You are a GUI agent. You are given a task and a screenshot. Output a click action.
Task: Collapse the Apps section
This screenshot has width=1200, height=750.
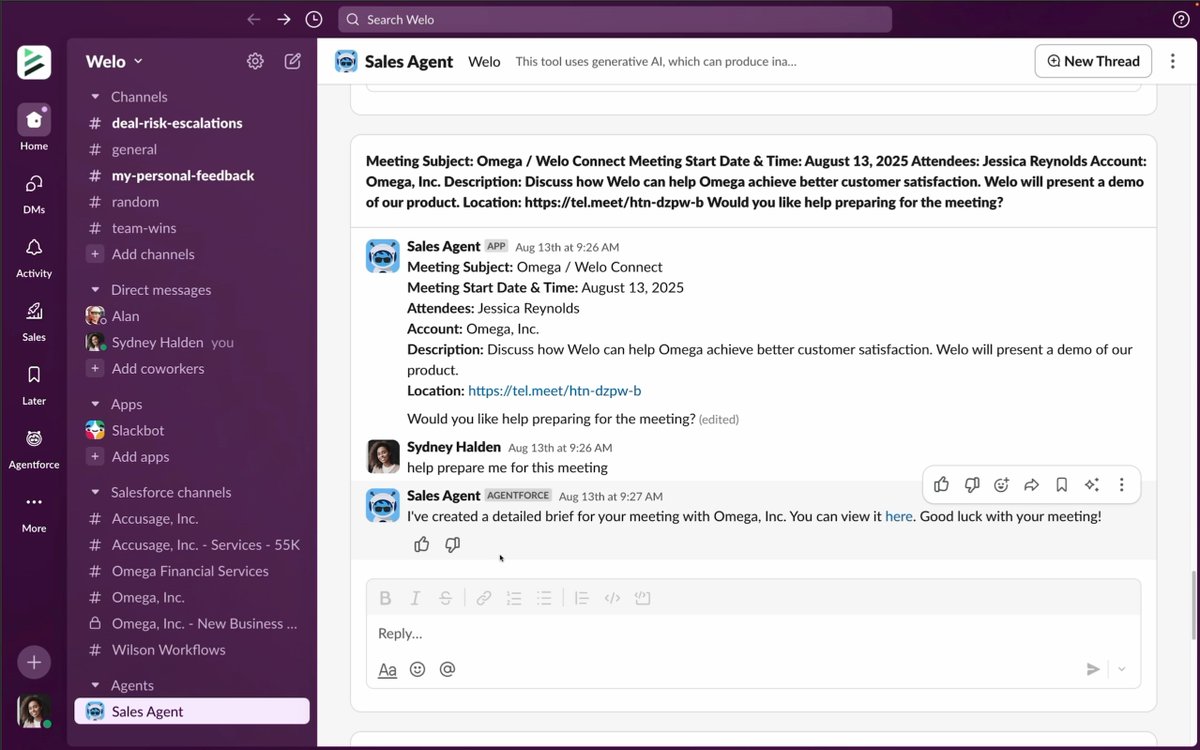tap(96, 404)
